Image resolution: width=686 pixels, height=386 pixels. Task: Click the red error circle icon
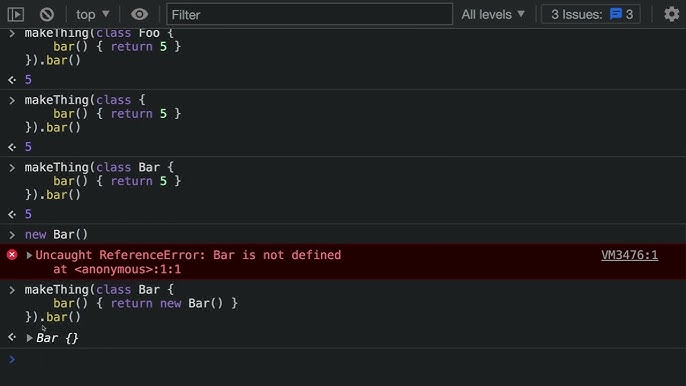[12, 255]
